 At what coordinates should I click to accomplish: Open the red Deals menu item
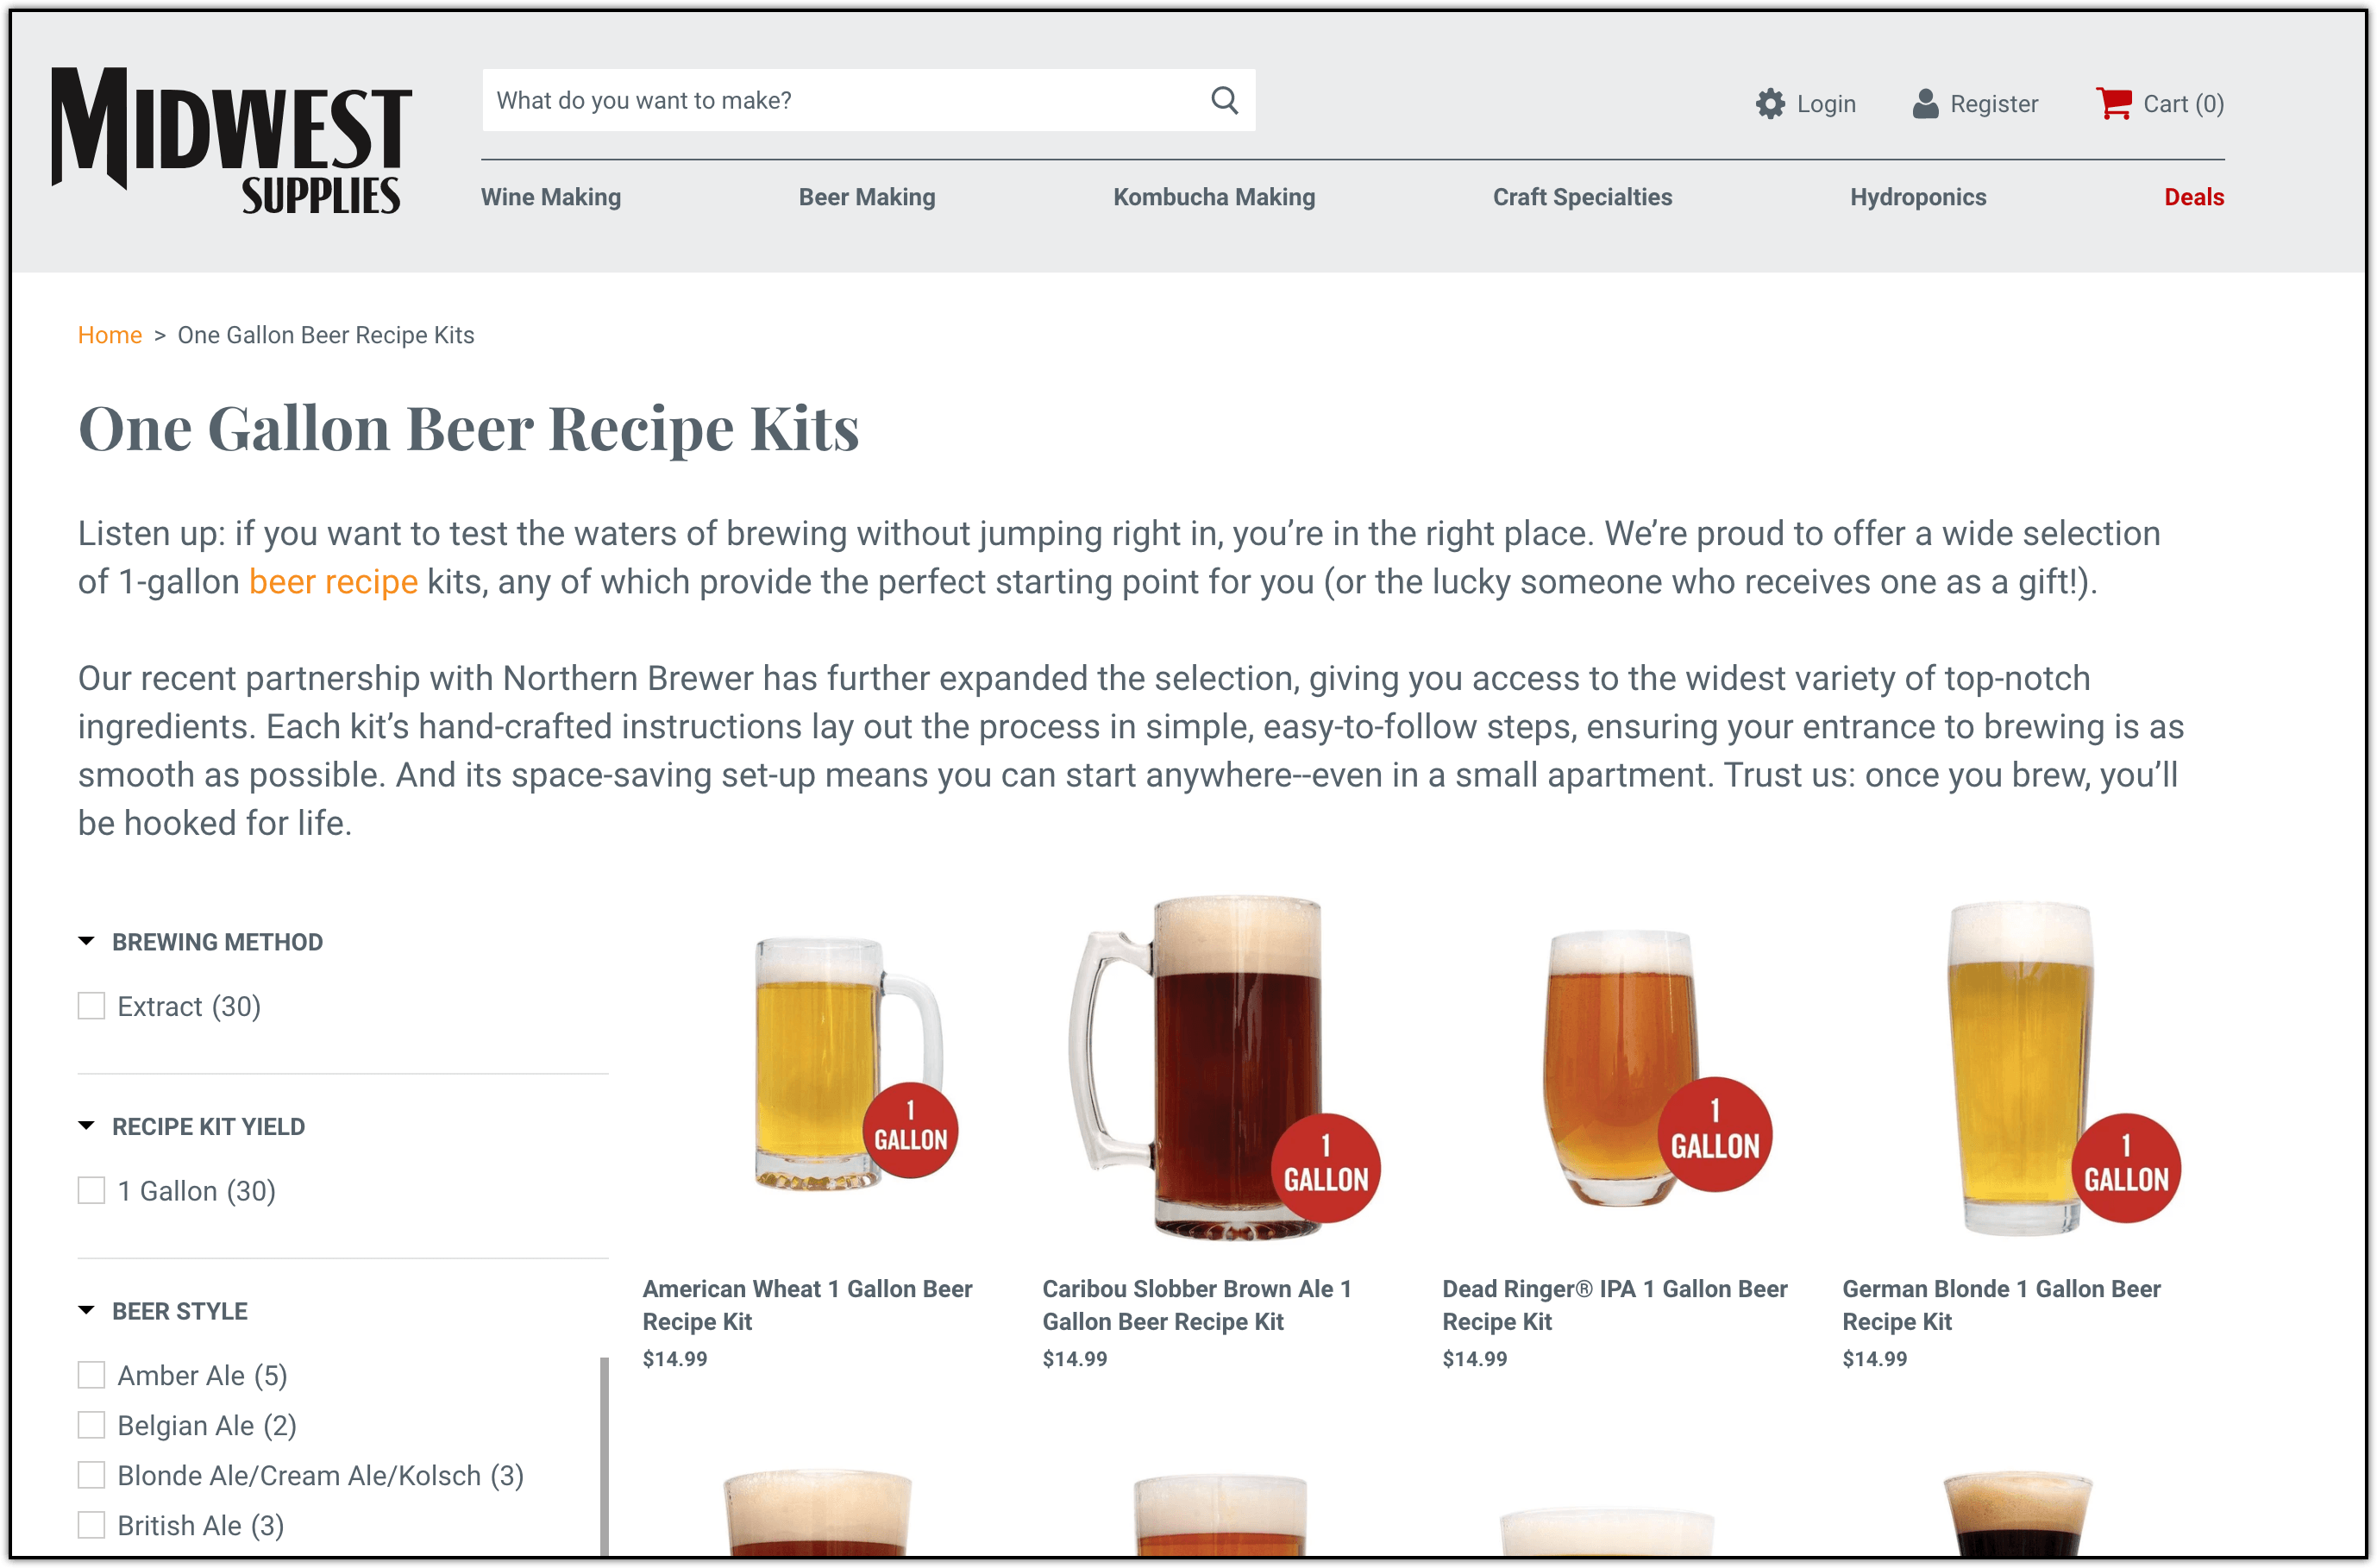(x=2194, y=197)
